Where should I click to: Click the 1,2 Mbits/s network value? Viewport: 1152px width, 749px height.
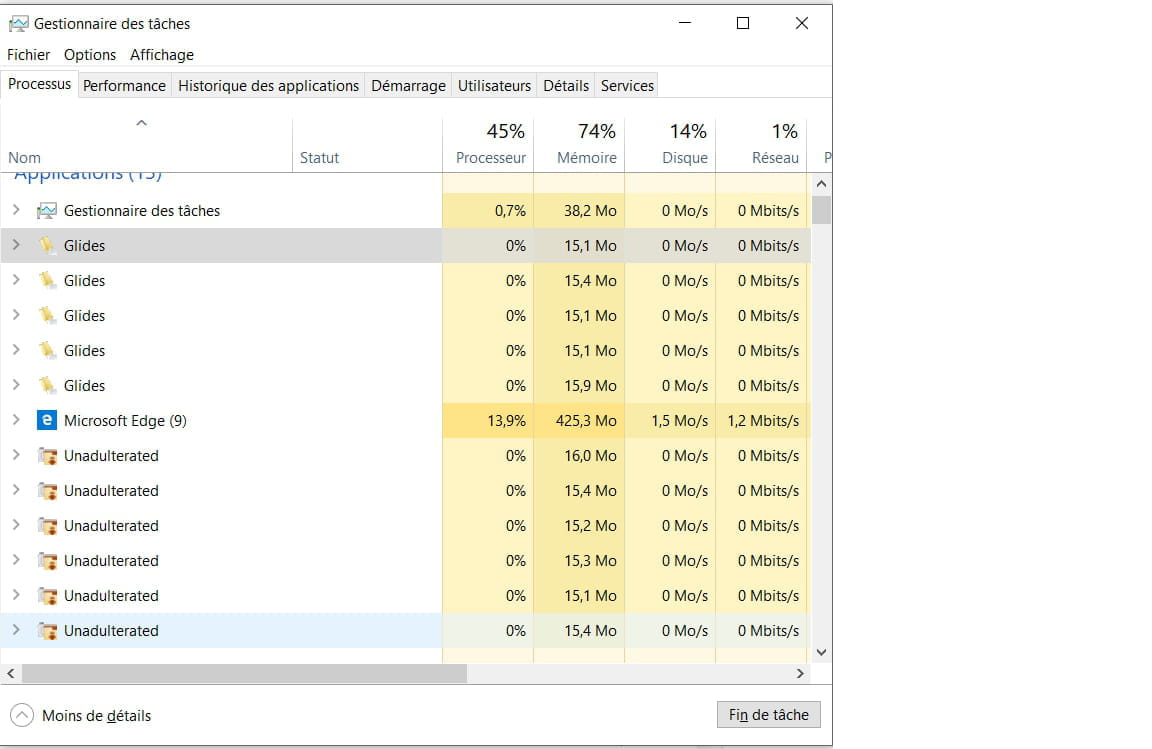(x=763, y=420)
